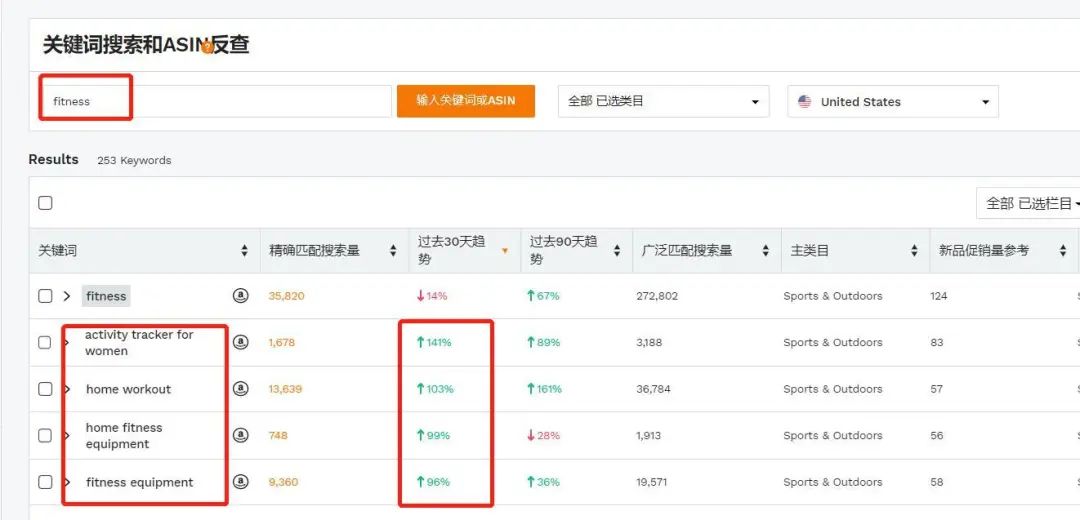Sort by 精确匹配搜索量 column arrows
Screen dimensions: 1080x520
point(393,251)
